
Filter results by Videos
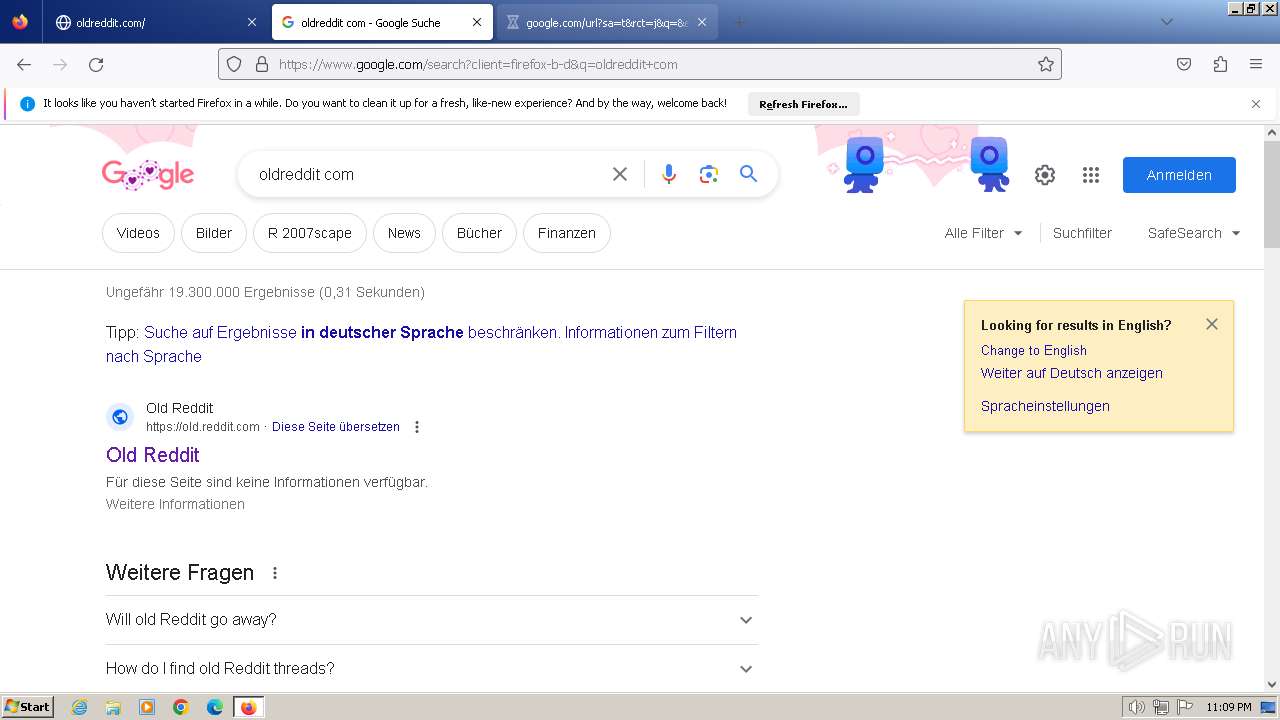click(138, 233)
